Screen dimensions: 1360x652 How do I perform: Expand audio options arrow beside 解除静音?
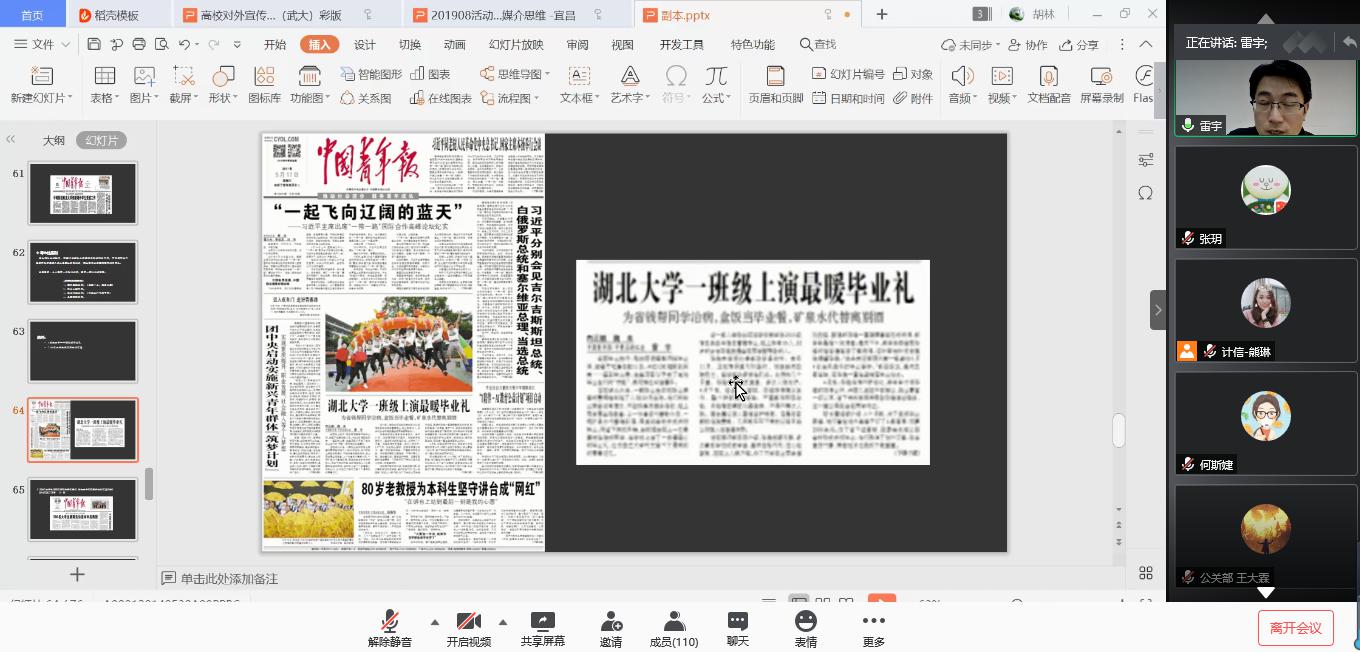[x=434, y=621]
